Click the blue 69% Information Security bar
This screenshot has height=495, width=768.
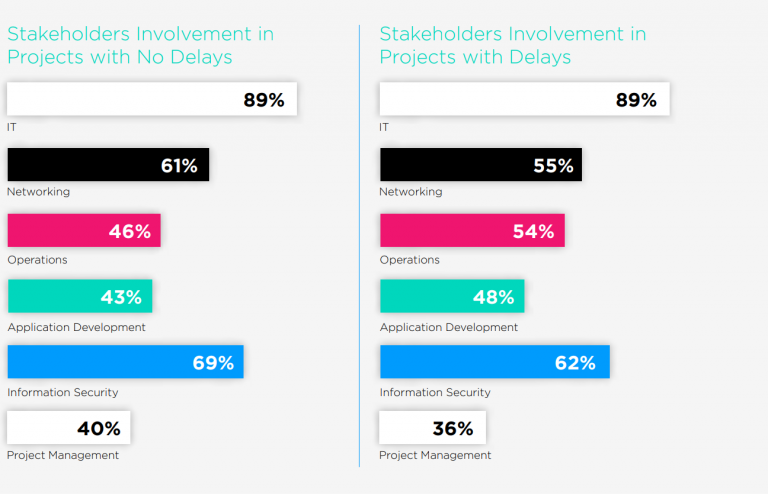(125, 362)
